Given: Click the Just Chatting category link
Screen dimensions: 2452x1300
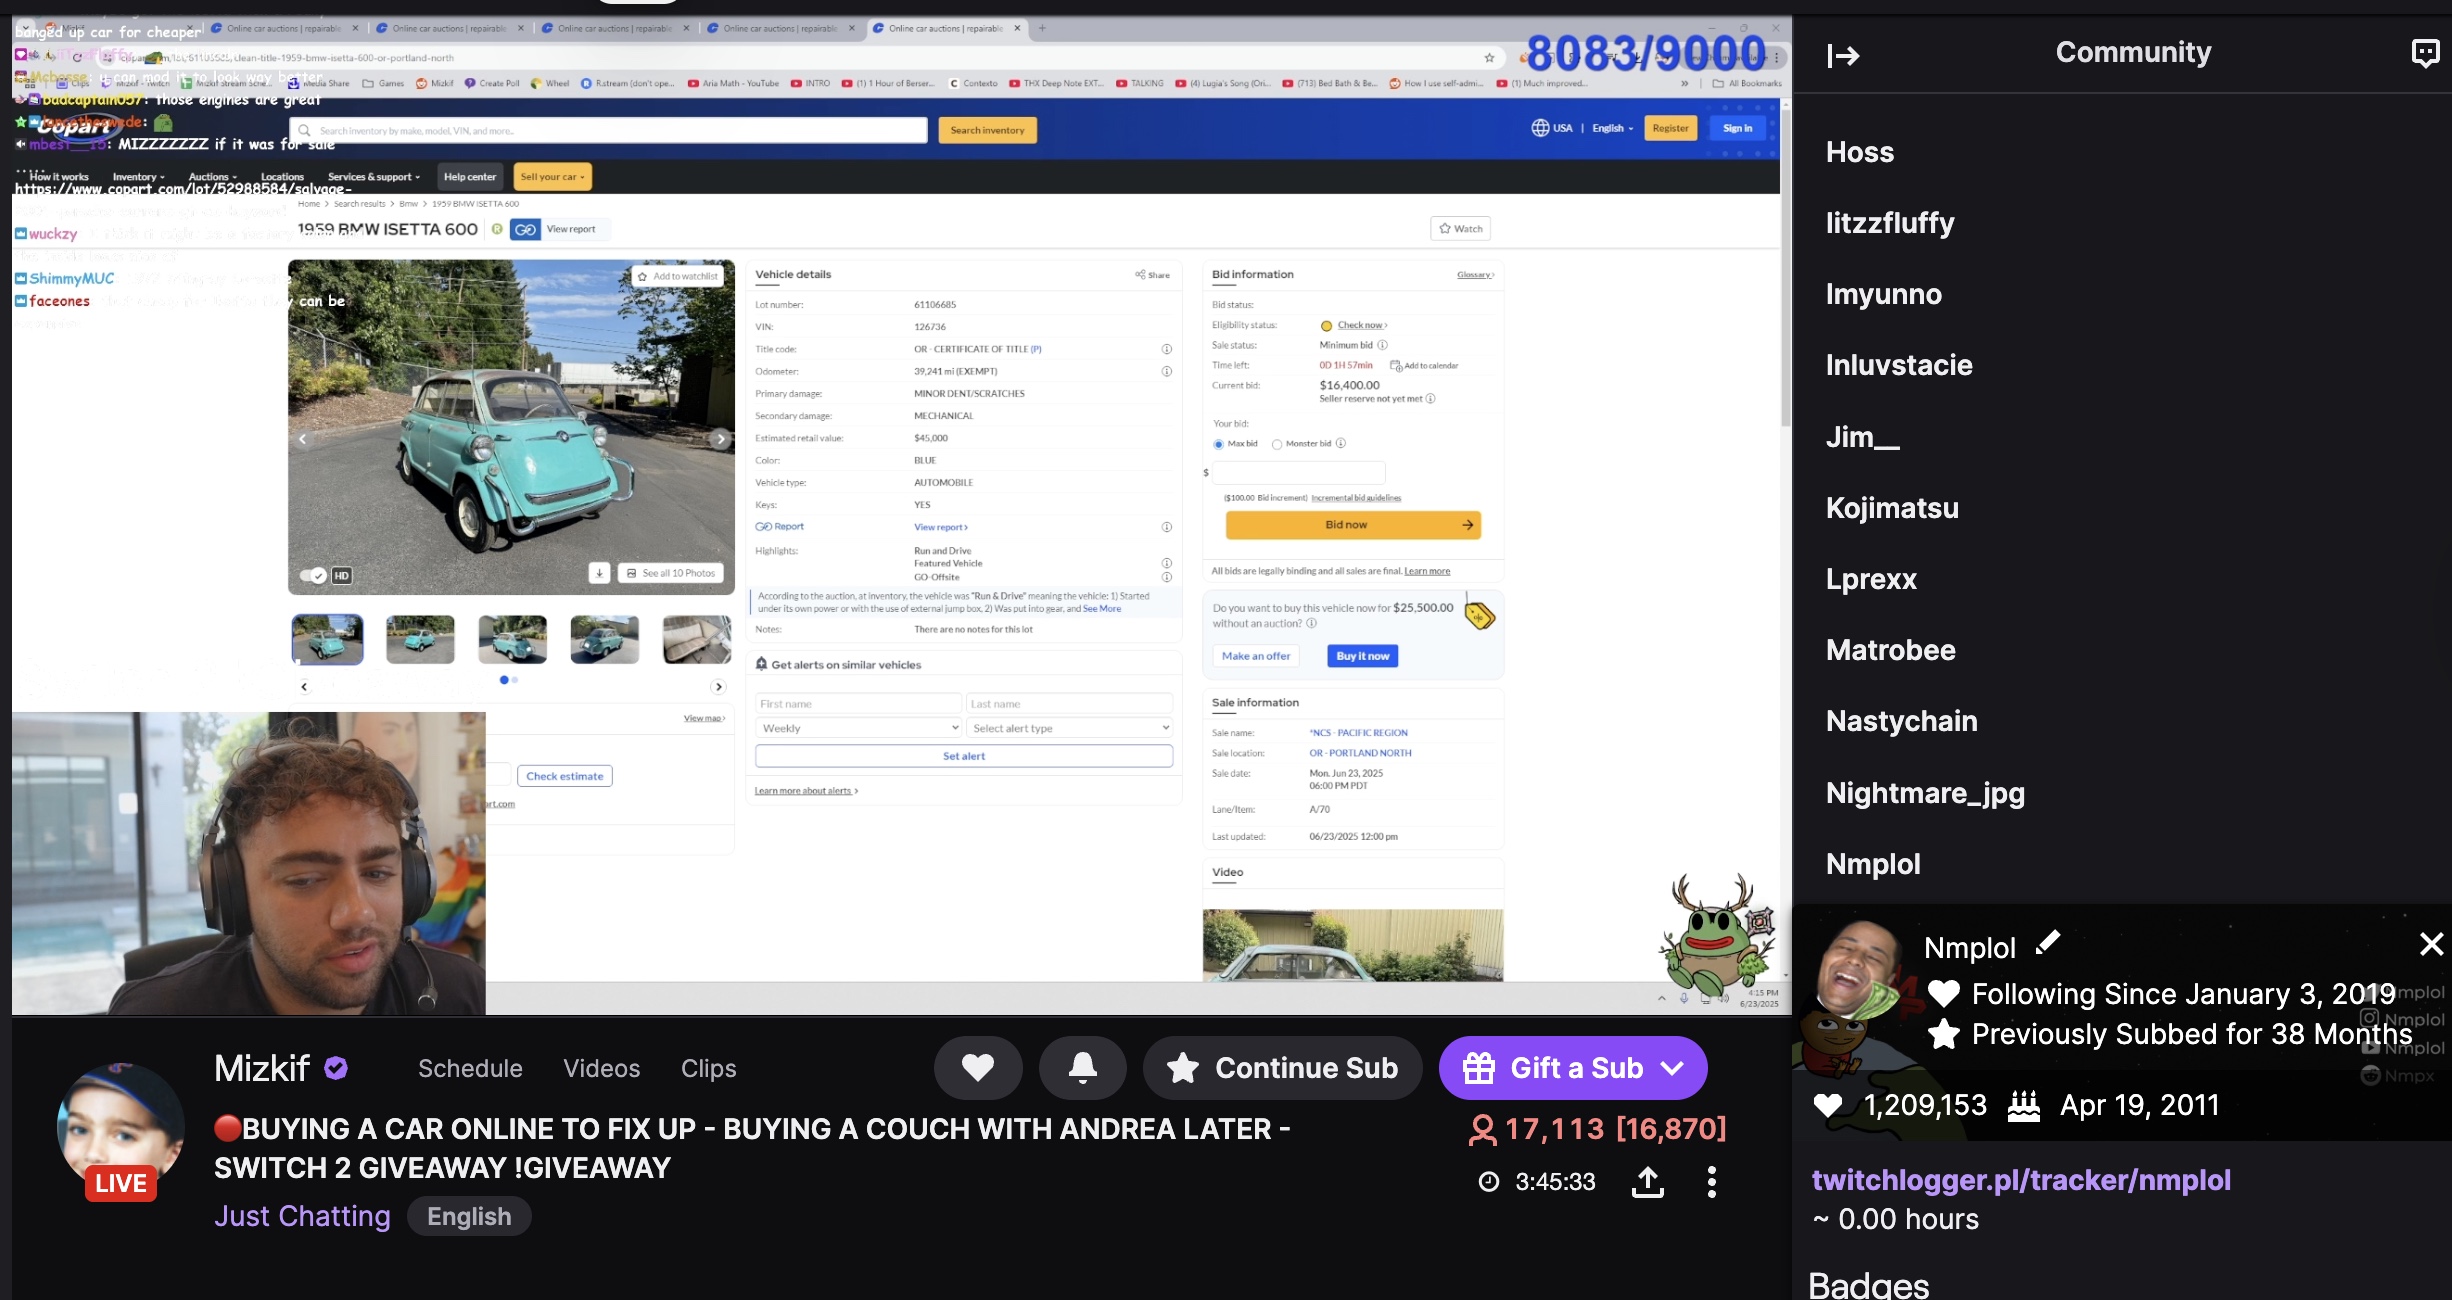Looking at the screenshot, I should point(302,1216).
